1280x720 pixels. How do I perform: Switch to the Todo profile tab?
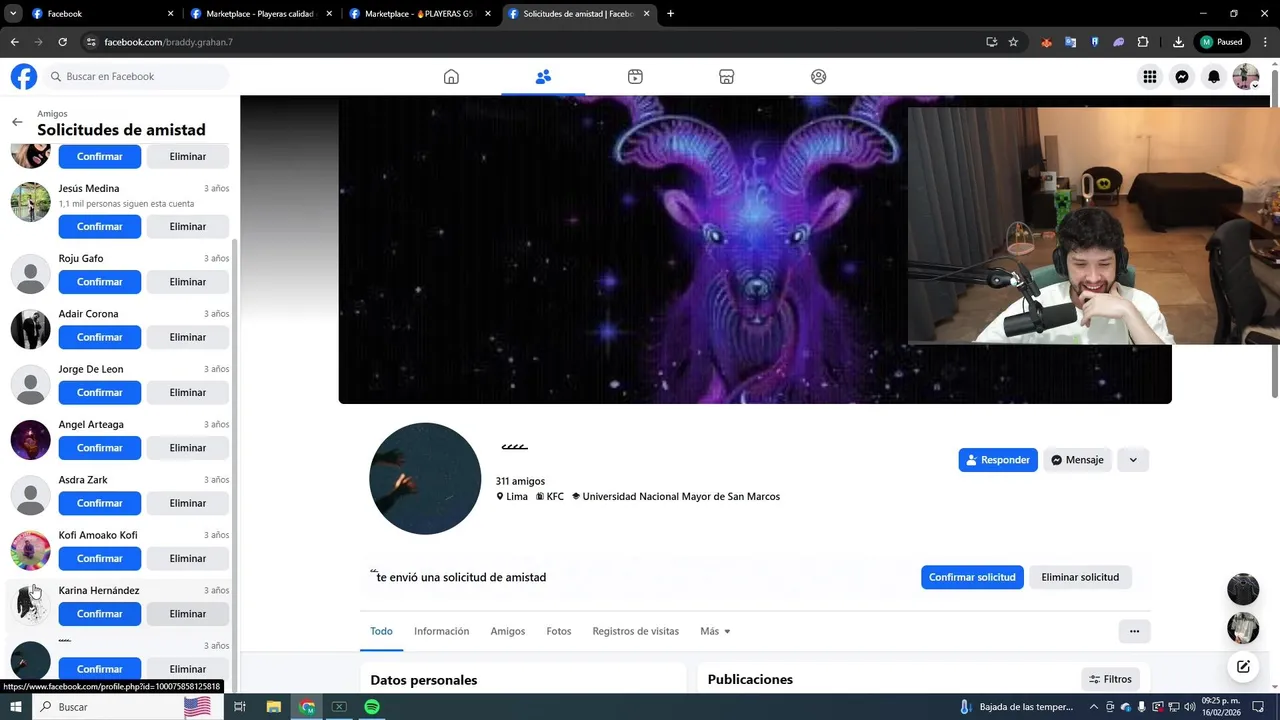[381, 632]
